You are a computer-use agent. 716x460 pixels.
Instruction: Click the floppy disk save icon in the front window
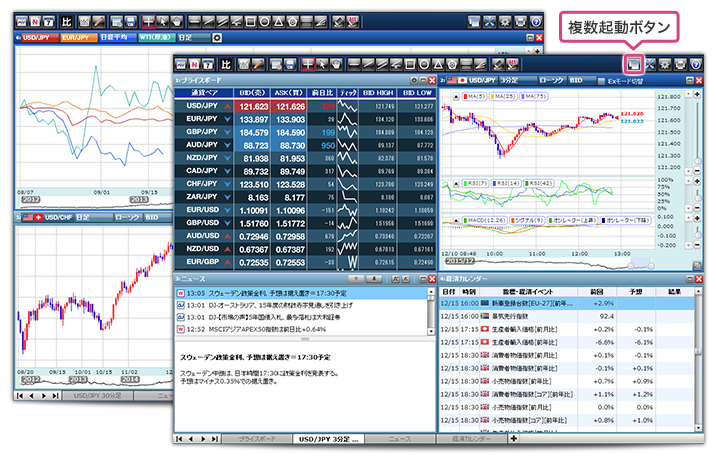pos(290,64)
